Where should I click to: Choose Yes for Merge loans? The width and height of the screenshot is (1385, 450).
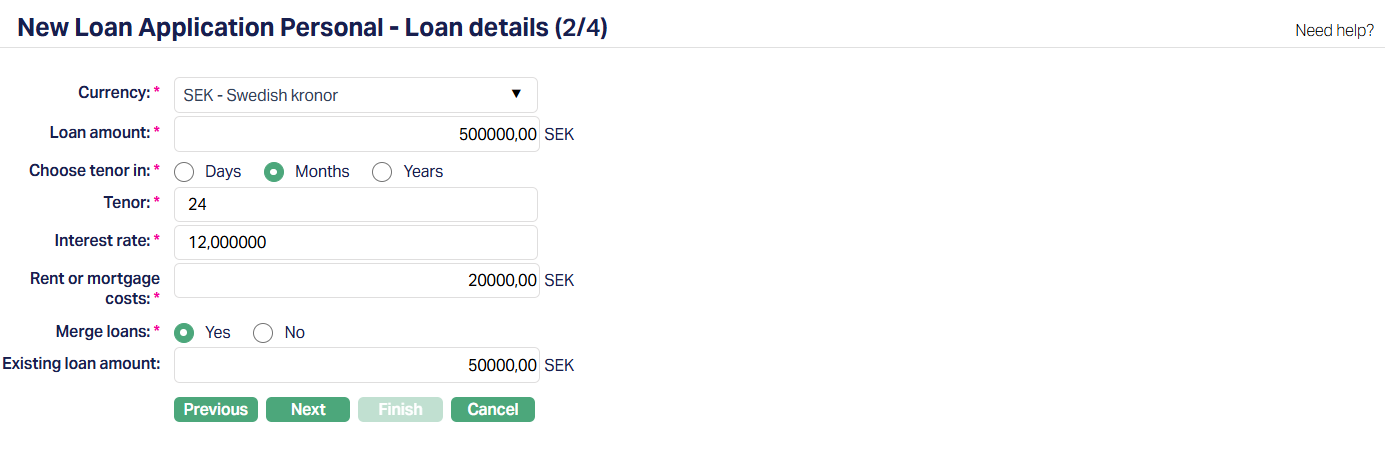click(x=184, y=333)
